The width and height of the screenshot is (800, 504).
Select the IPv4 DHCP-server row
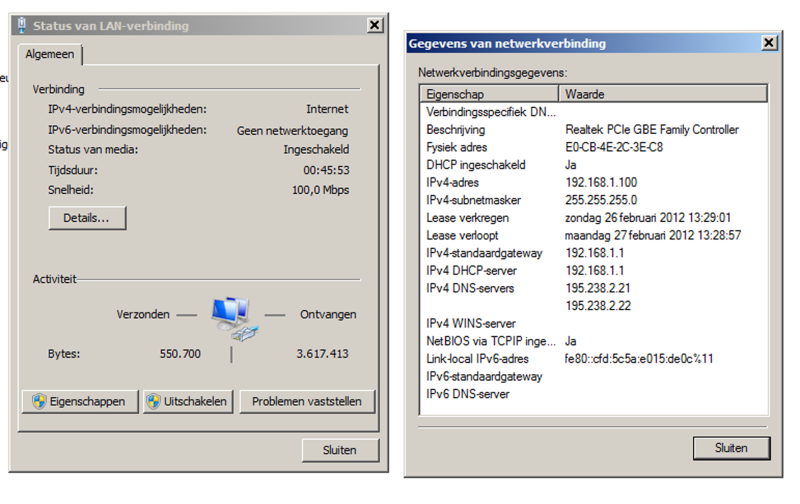click(x=594, y=270)
